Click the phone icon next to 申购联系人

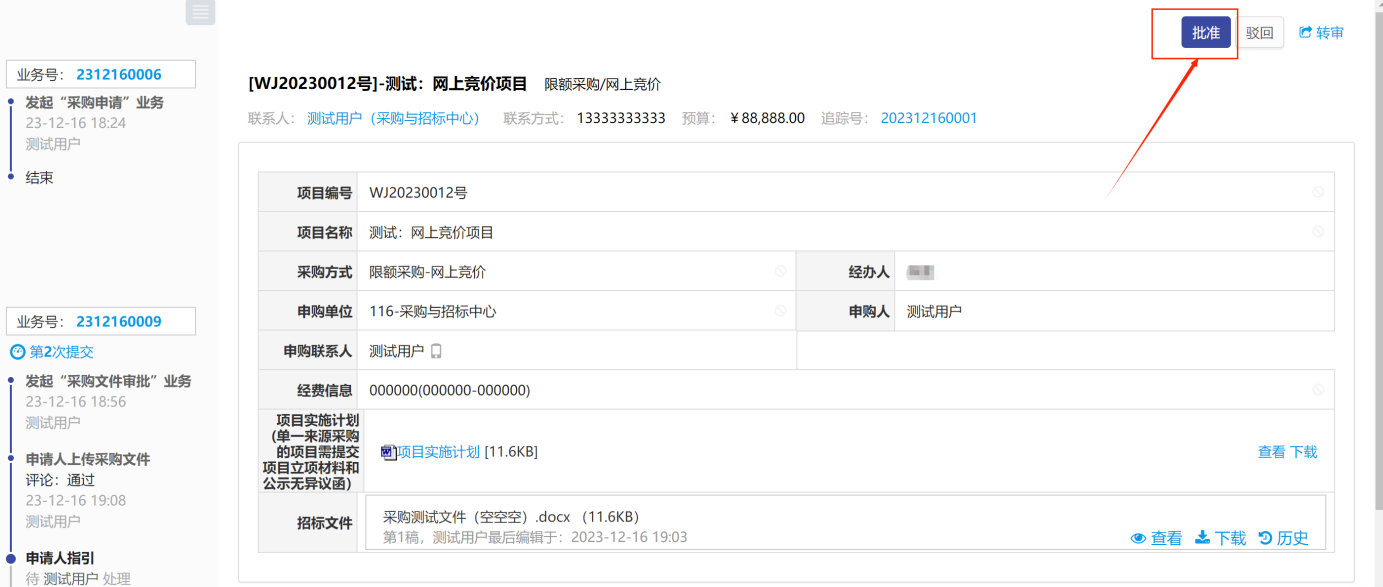point(436,351)
